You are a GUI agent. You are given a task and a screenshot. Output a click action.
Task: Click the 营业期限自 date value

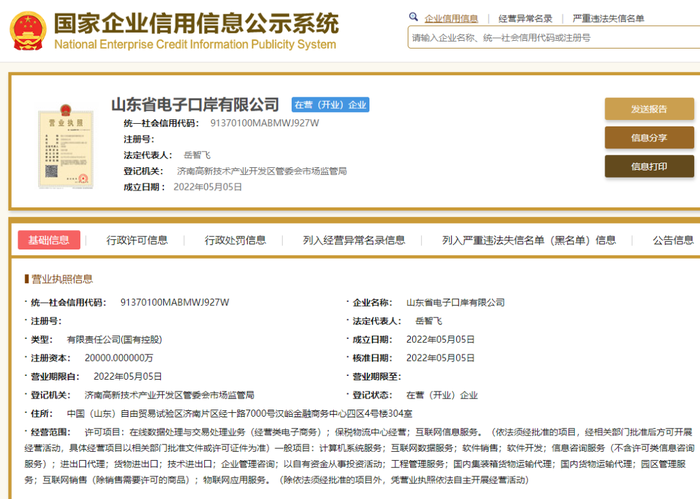128,377
